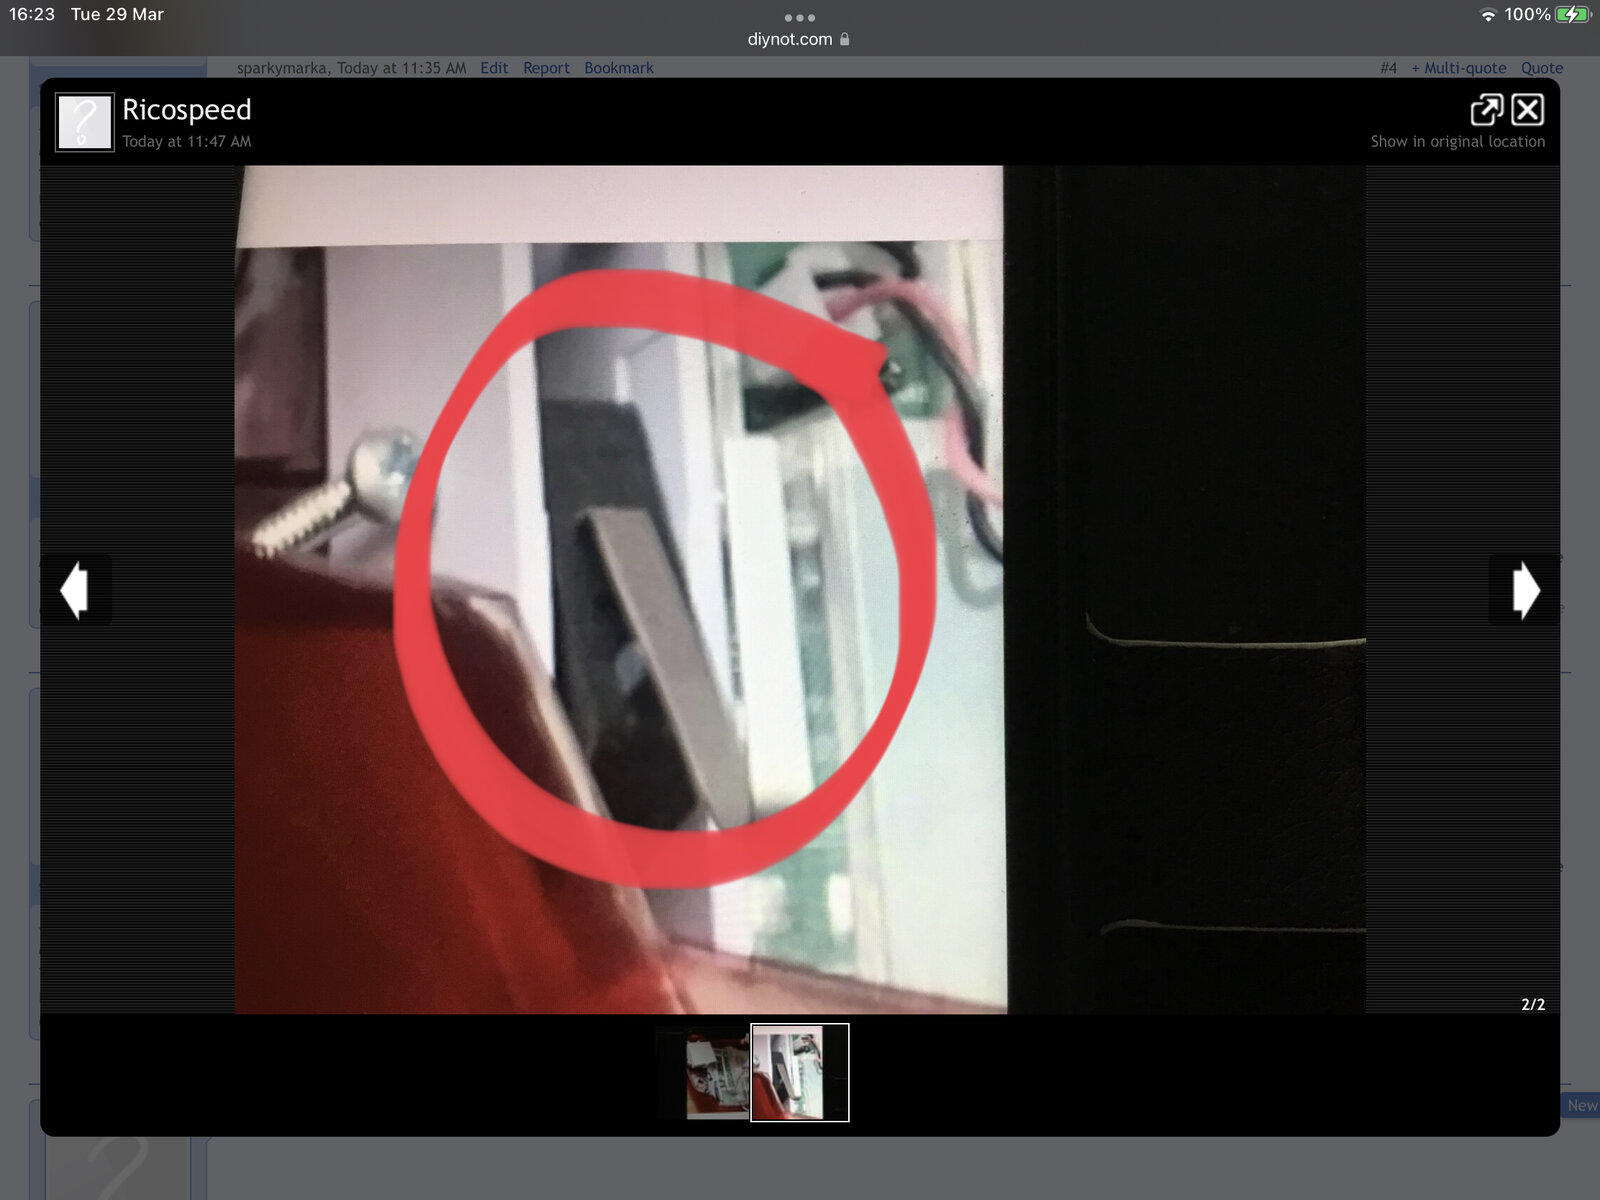Tap Ricospeed's avatar placeholder icon
1600x1200 pixels.
(x=84, y=122)
